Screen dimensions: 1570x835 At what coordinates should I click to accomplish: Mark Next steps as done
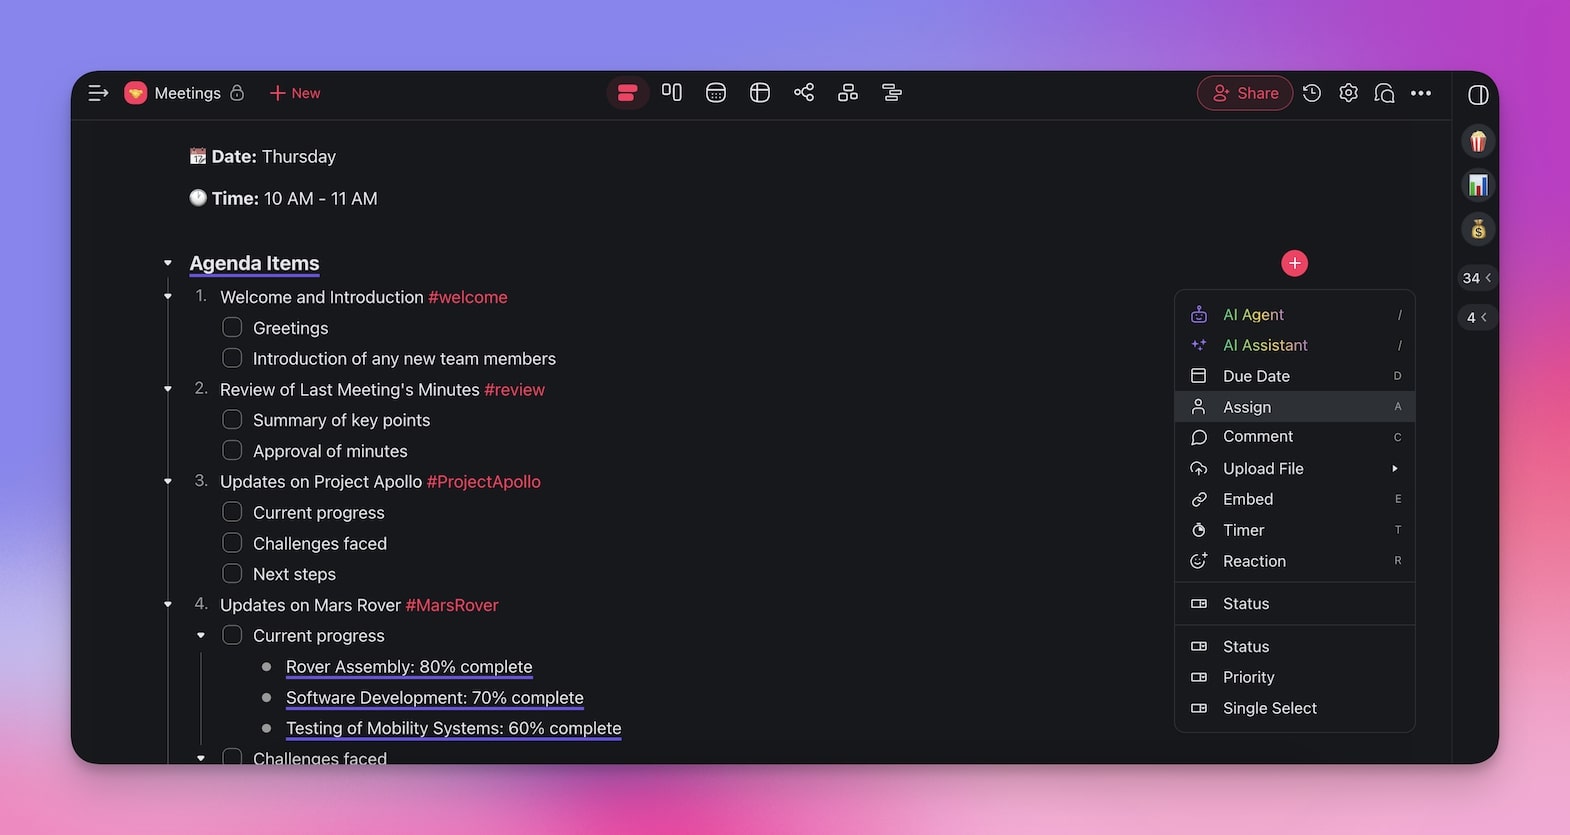[232, 574]
